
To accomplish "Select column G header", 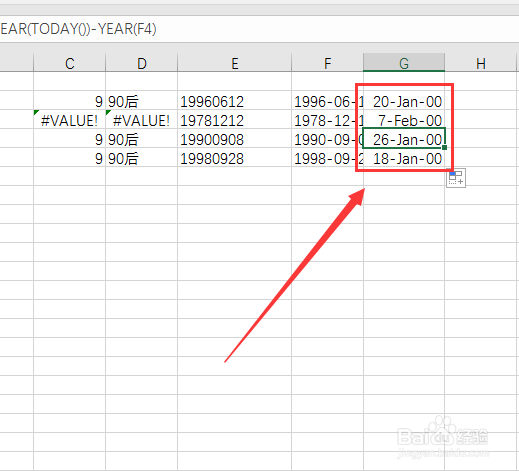I will (404, 63).
